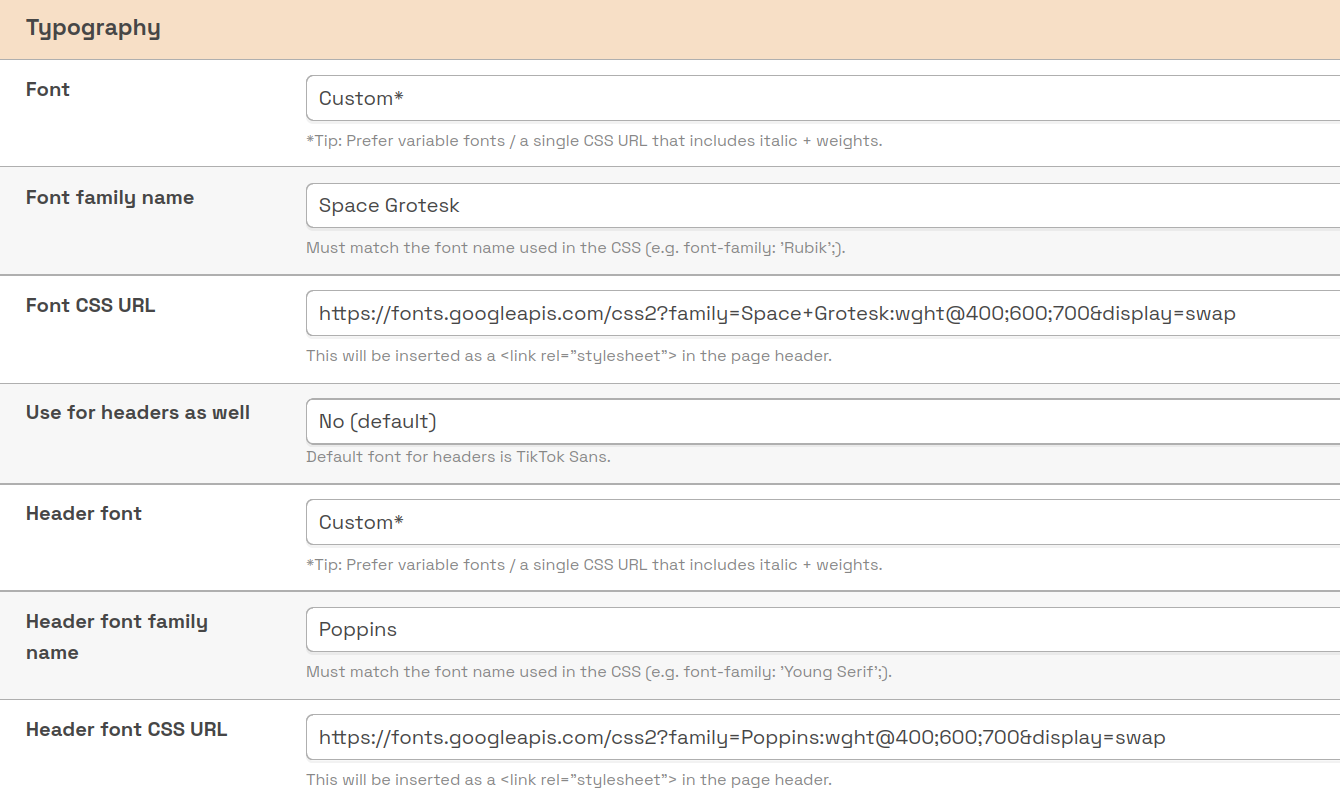Focus the Header font CSS URL field
The width and height of the screenshot is (1340, 802).
coord(820,738)
